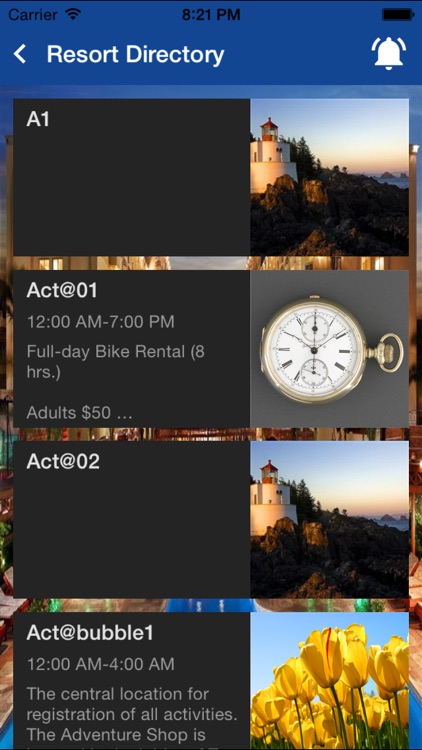The width and height of the screenshot is (422, 750).
Task: Tap the pocket watch image
Action: tap(329, 349)
